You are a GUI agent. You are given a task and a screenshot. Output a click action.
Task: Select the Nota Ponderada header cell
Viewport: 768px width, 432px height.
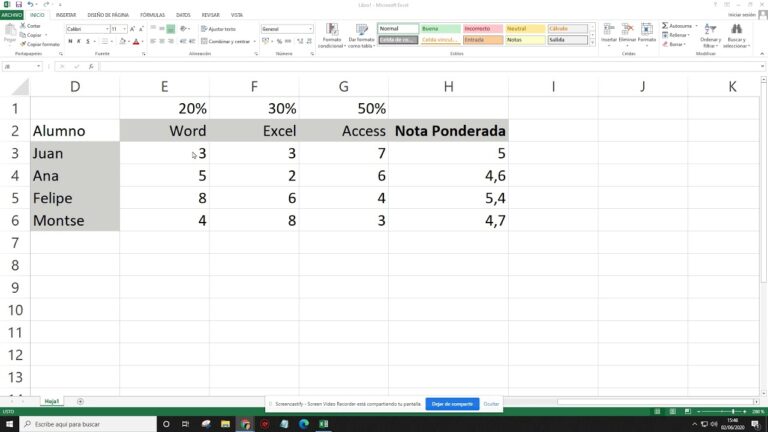[448, 131]
